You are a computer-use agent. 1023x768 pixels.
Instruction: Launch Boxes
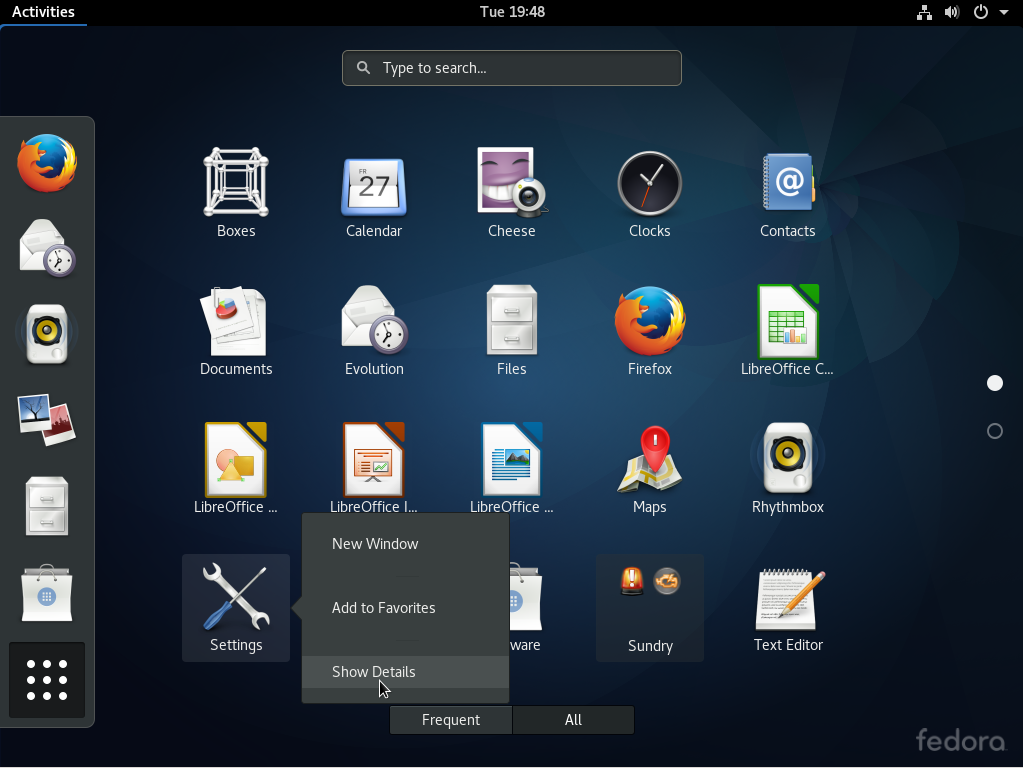(x=236, y=190)
